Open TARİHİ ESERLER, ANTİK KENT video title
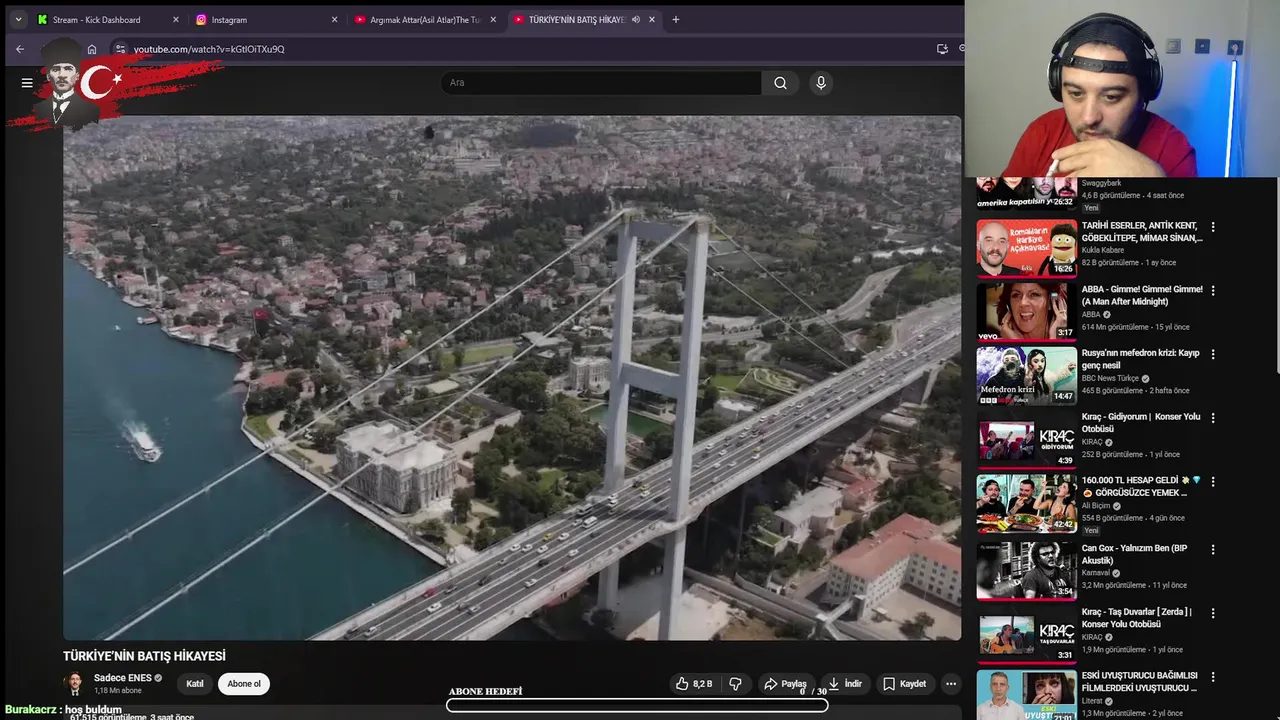This screenshot has height=720, width=1280. 1142,232
